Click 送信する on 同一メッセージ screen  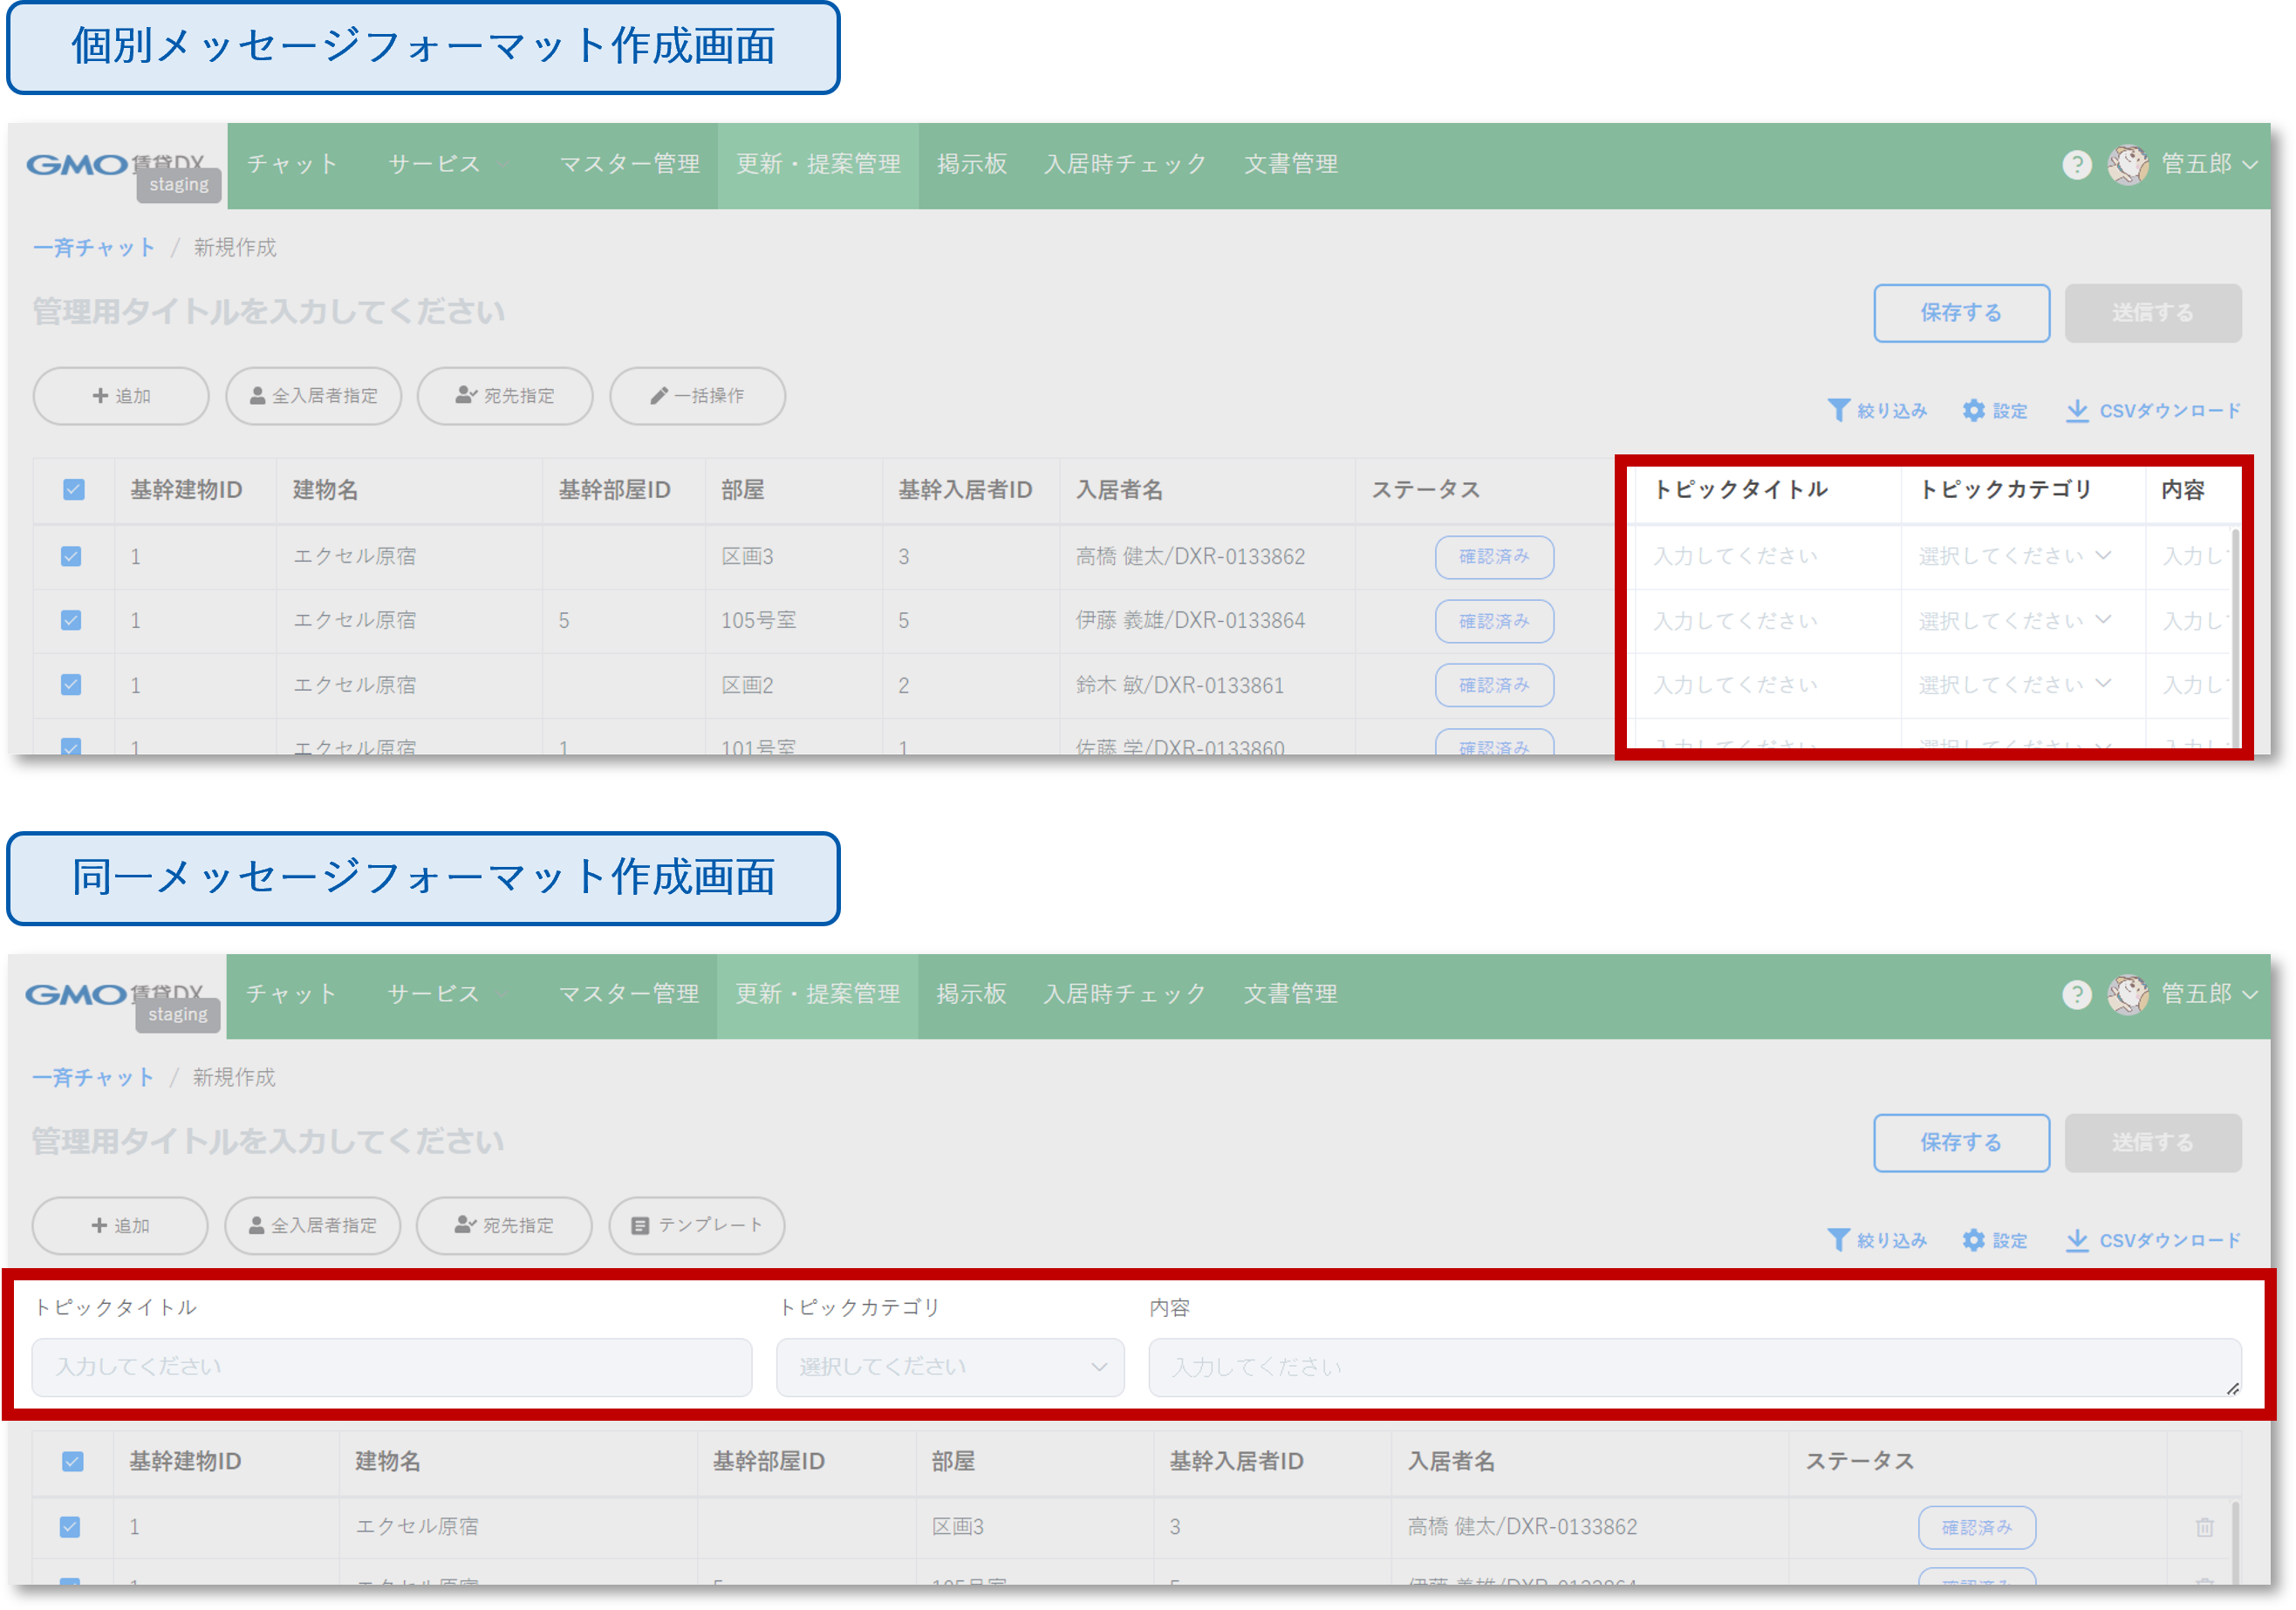pos(2152,1144)
